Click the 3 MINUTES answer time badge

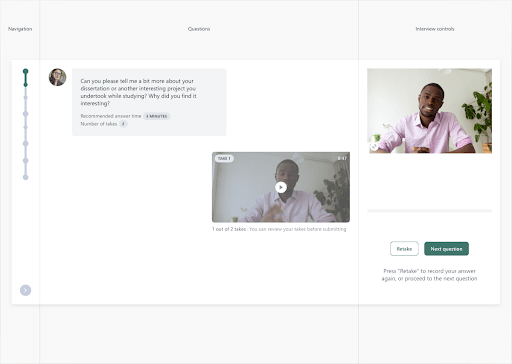click(156, 116)
